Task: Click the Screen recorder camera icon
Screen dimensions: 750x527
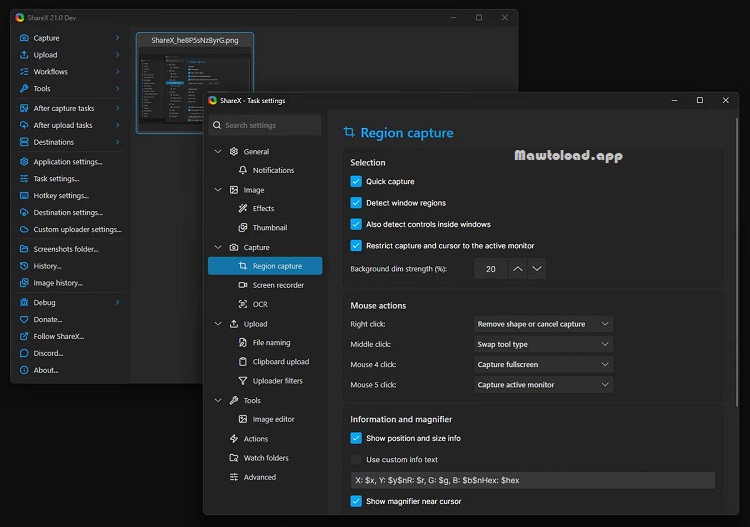Action: coord(243,285)
